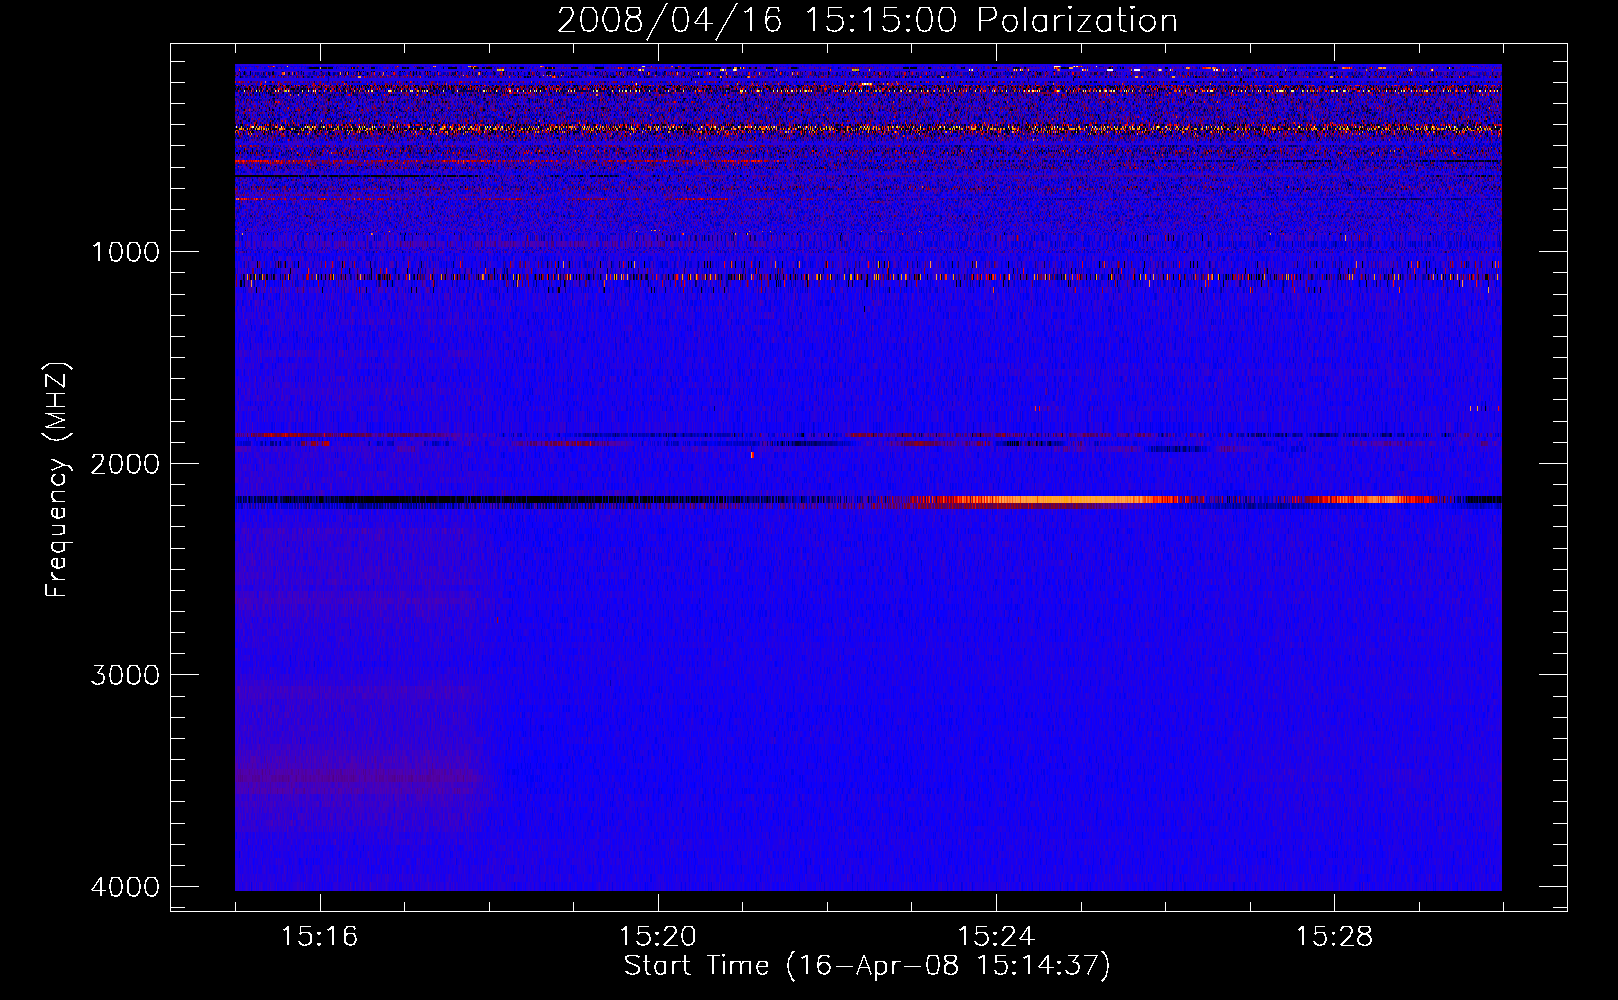1618x1000 pixels.
Task: Click the 15:16 time tick label
Action: (319, 937)
